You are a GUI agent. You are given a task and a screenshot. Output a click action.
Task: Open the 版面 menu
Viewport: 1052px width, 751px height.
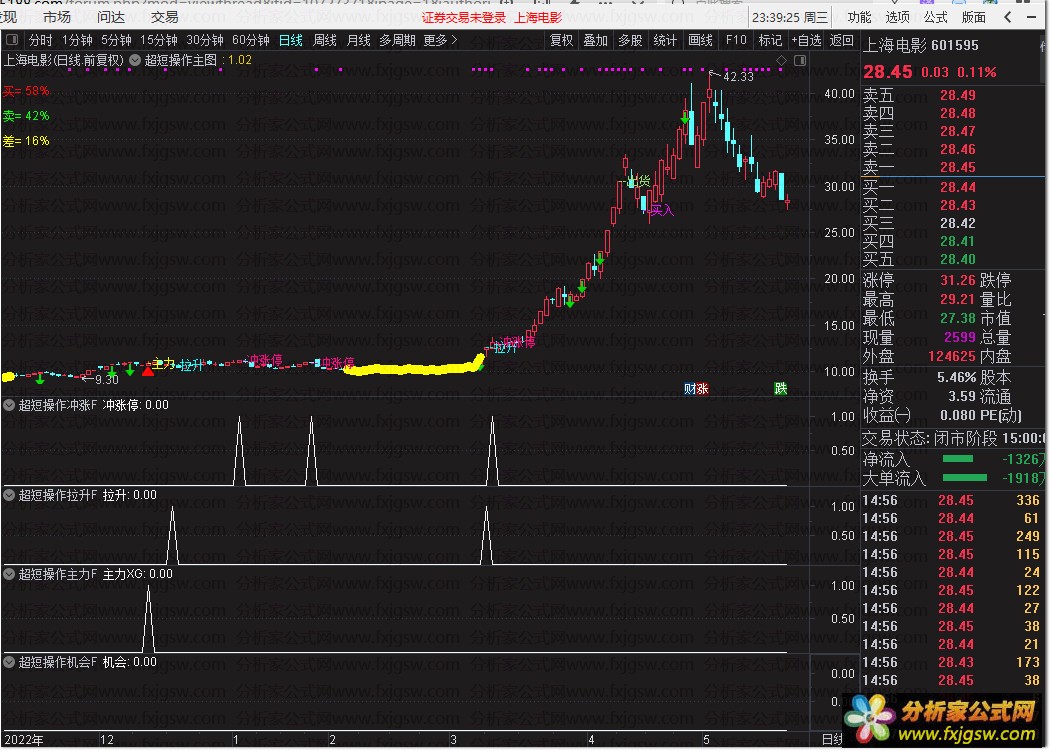(x=974, y=17)
